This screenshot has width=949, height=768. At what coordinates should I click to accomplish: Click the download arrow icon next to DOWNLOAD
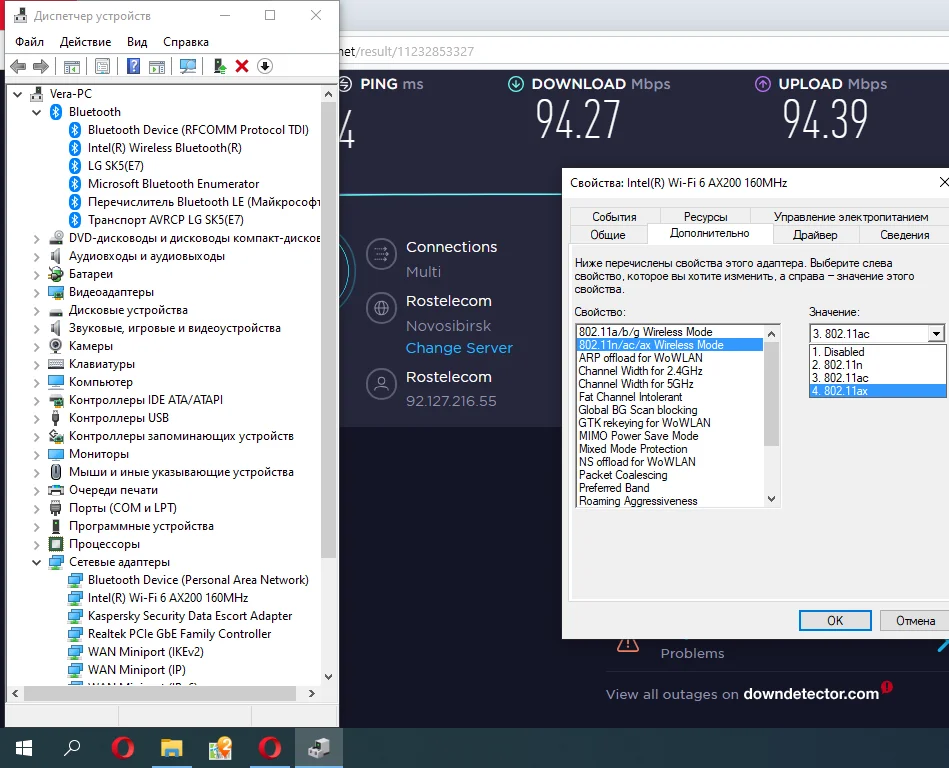click(x=516, y=84)
